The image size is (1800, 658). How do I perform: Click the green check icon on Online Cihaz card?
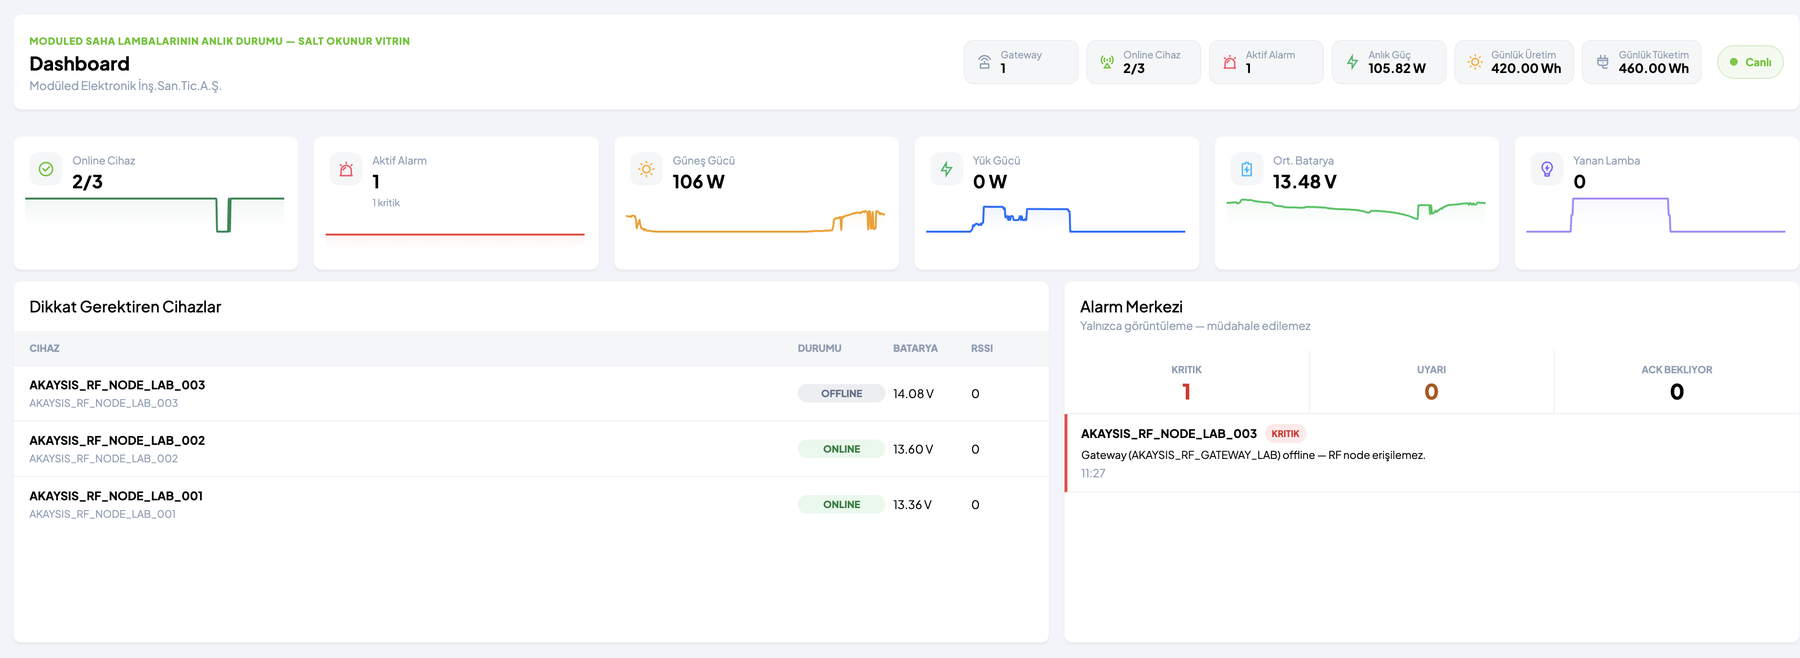point(46,169)
